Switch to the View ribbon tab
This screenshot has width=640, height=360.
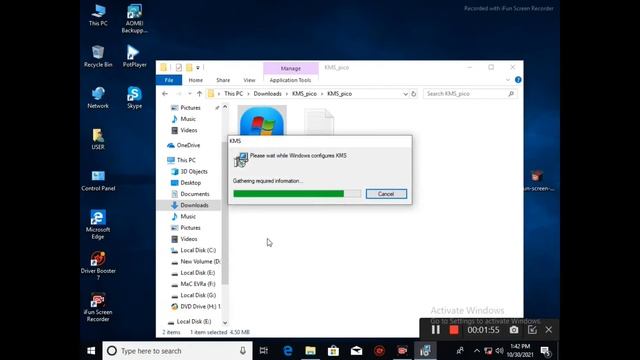tap(249, 80)
